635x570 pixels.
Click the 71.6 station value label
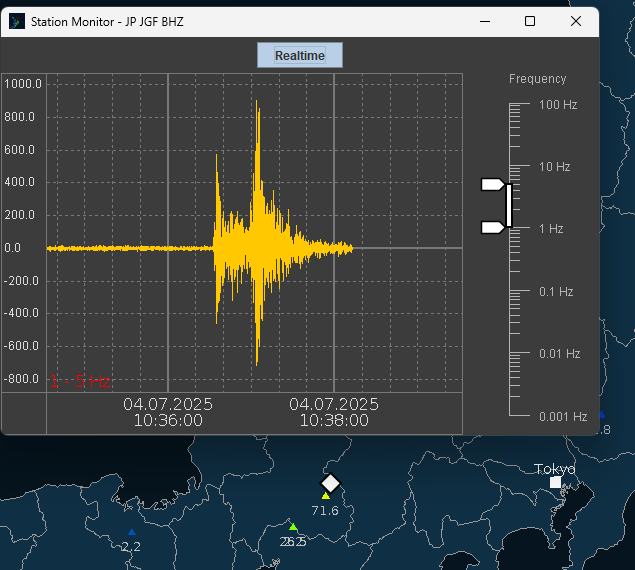(x=325, y=511)
